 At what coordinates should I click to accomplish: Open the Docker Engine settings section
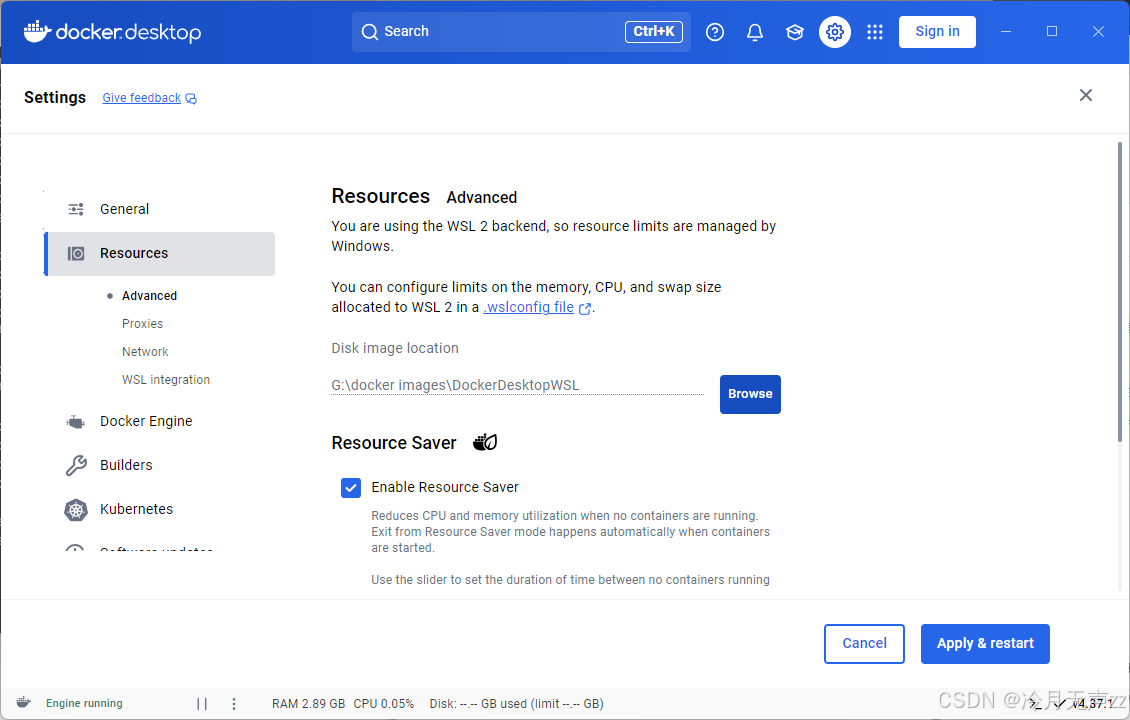click(x=159, y=422)
